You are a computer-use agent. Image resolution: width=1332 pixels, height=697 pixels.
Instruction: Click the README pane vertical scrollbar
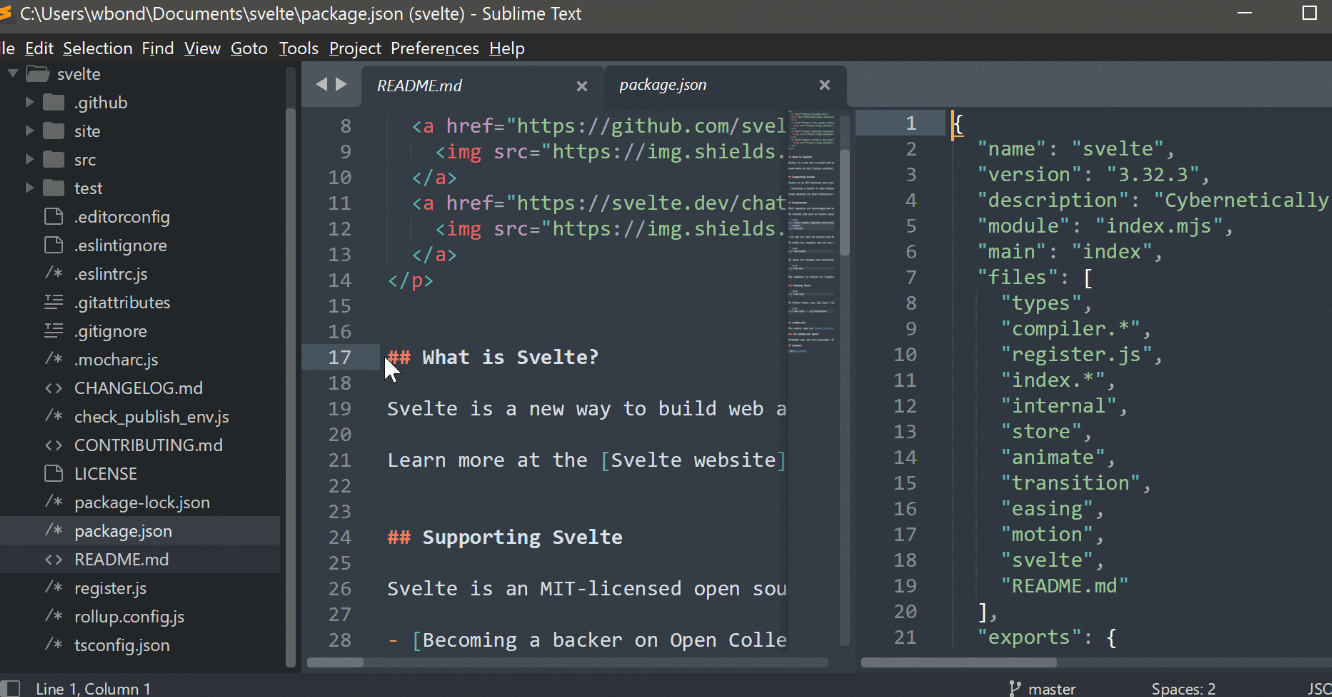click(x=845, y=205)
